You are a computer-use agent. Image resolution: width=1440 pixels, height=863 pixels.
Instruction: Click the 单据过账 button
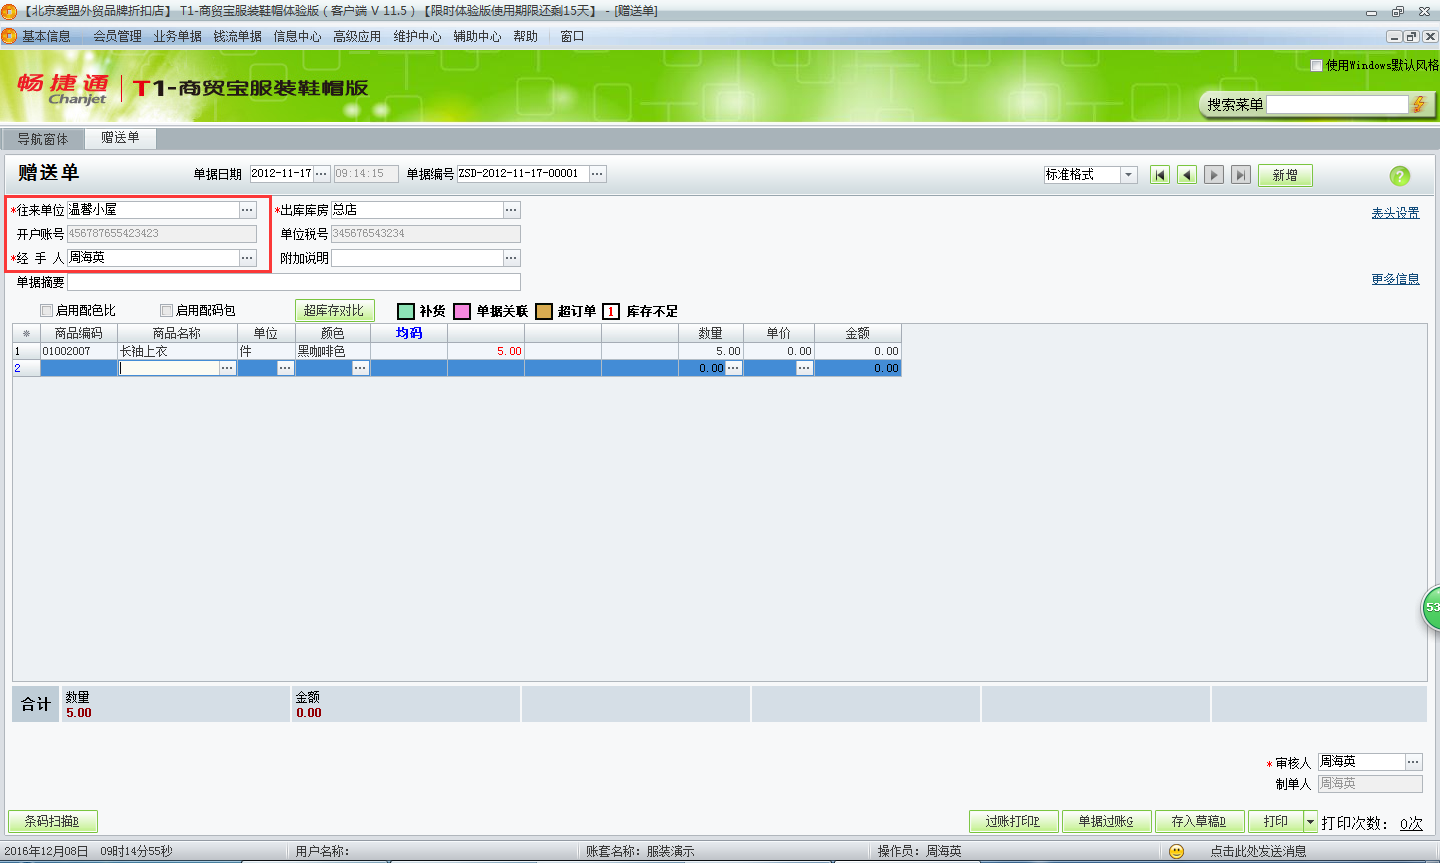point(1106,822)
